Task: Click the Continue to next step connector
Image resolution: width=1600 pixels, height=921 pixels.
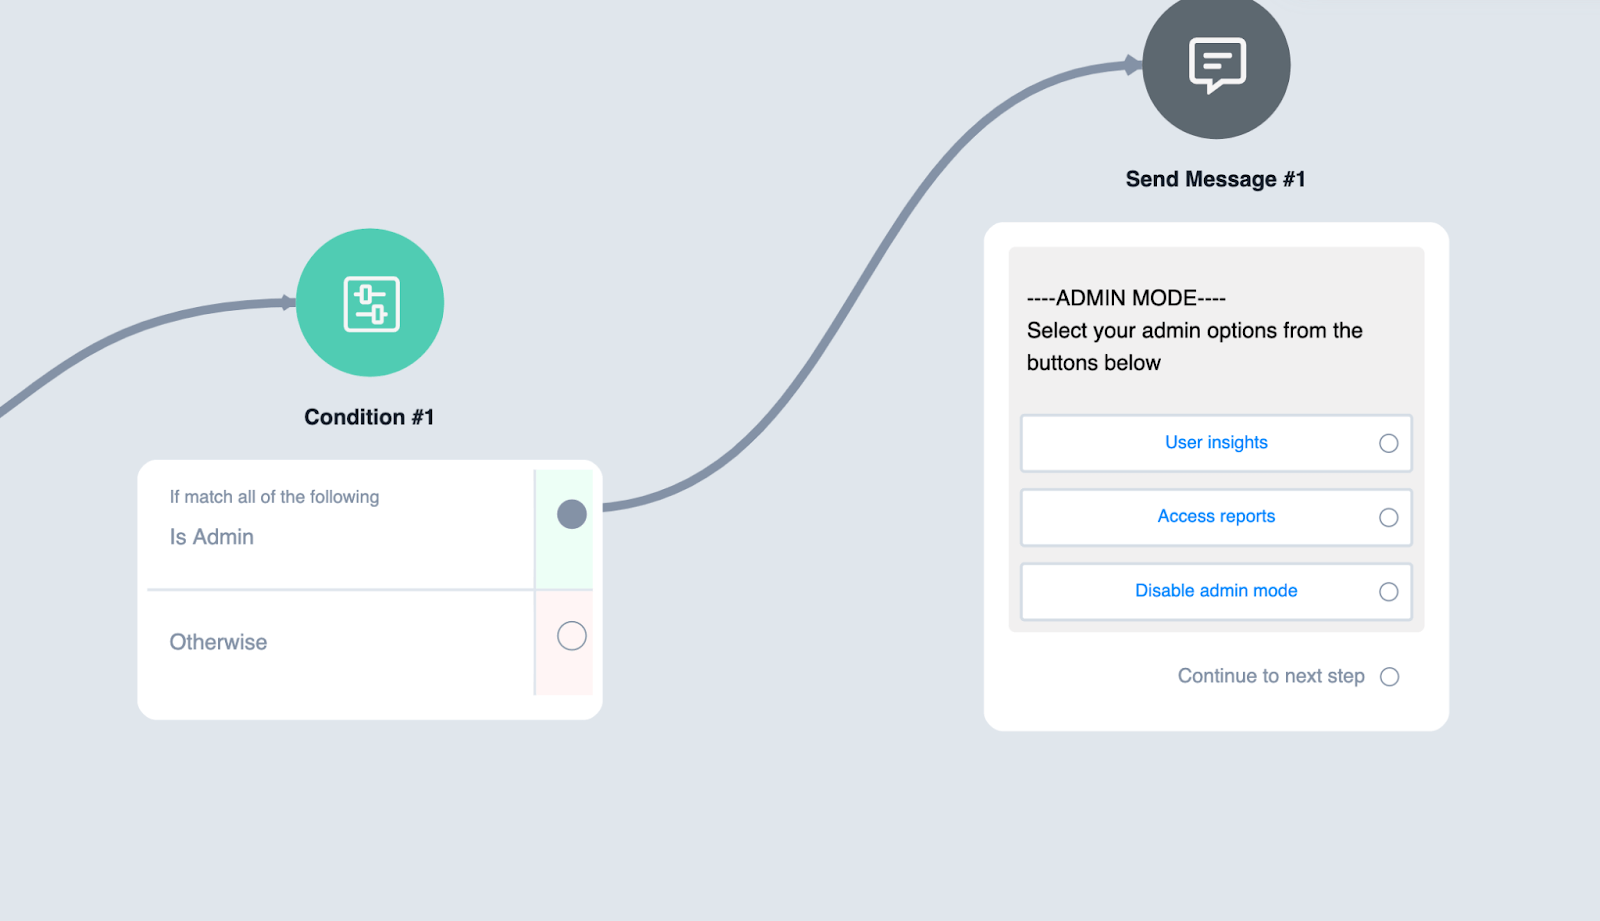Action: tap(1389, 677)
